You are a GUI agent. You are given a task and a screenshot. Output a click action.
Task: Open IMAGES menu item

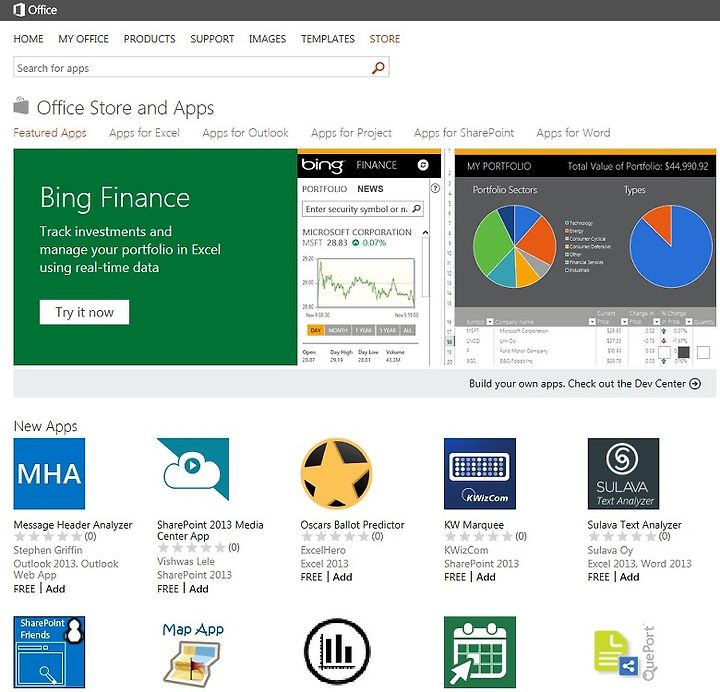(267, 39)
